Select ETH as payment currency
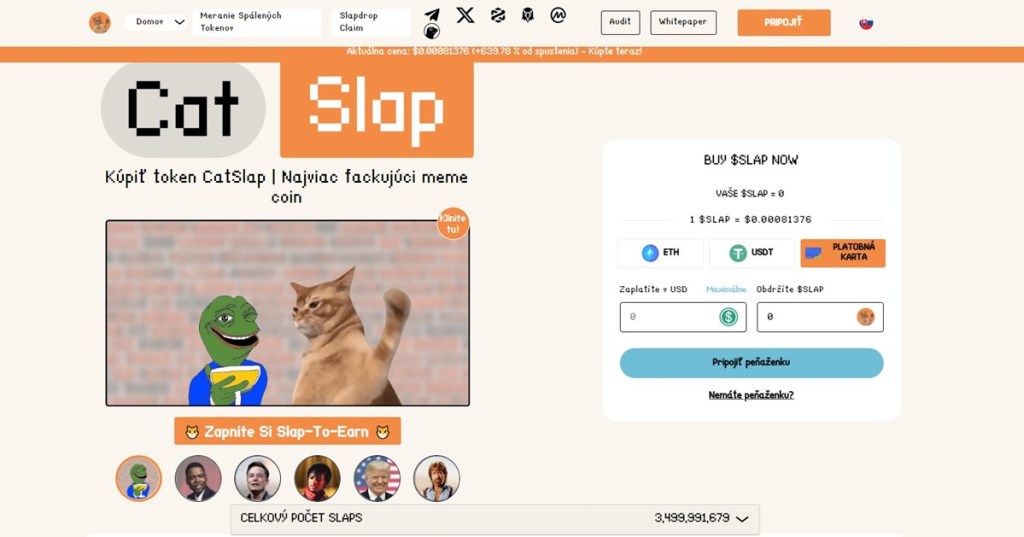This screenshot has height=537, width=1024. point(660,253)
